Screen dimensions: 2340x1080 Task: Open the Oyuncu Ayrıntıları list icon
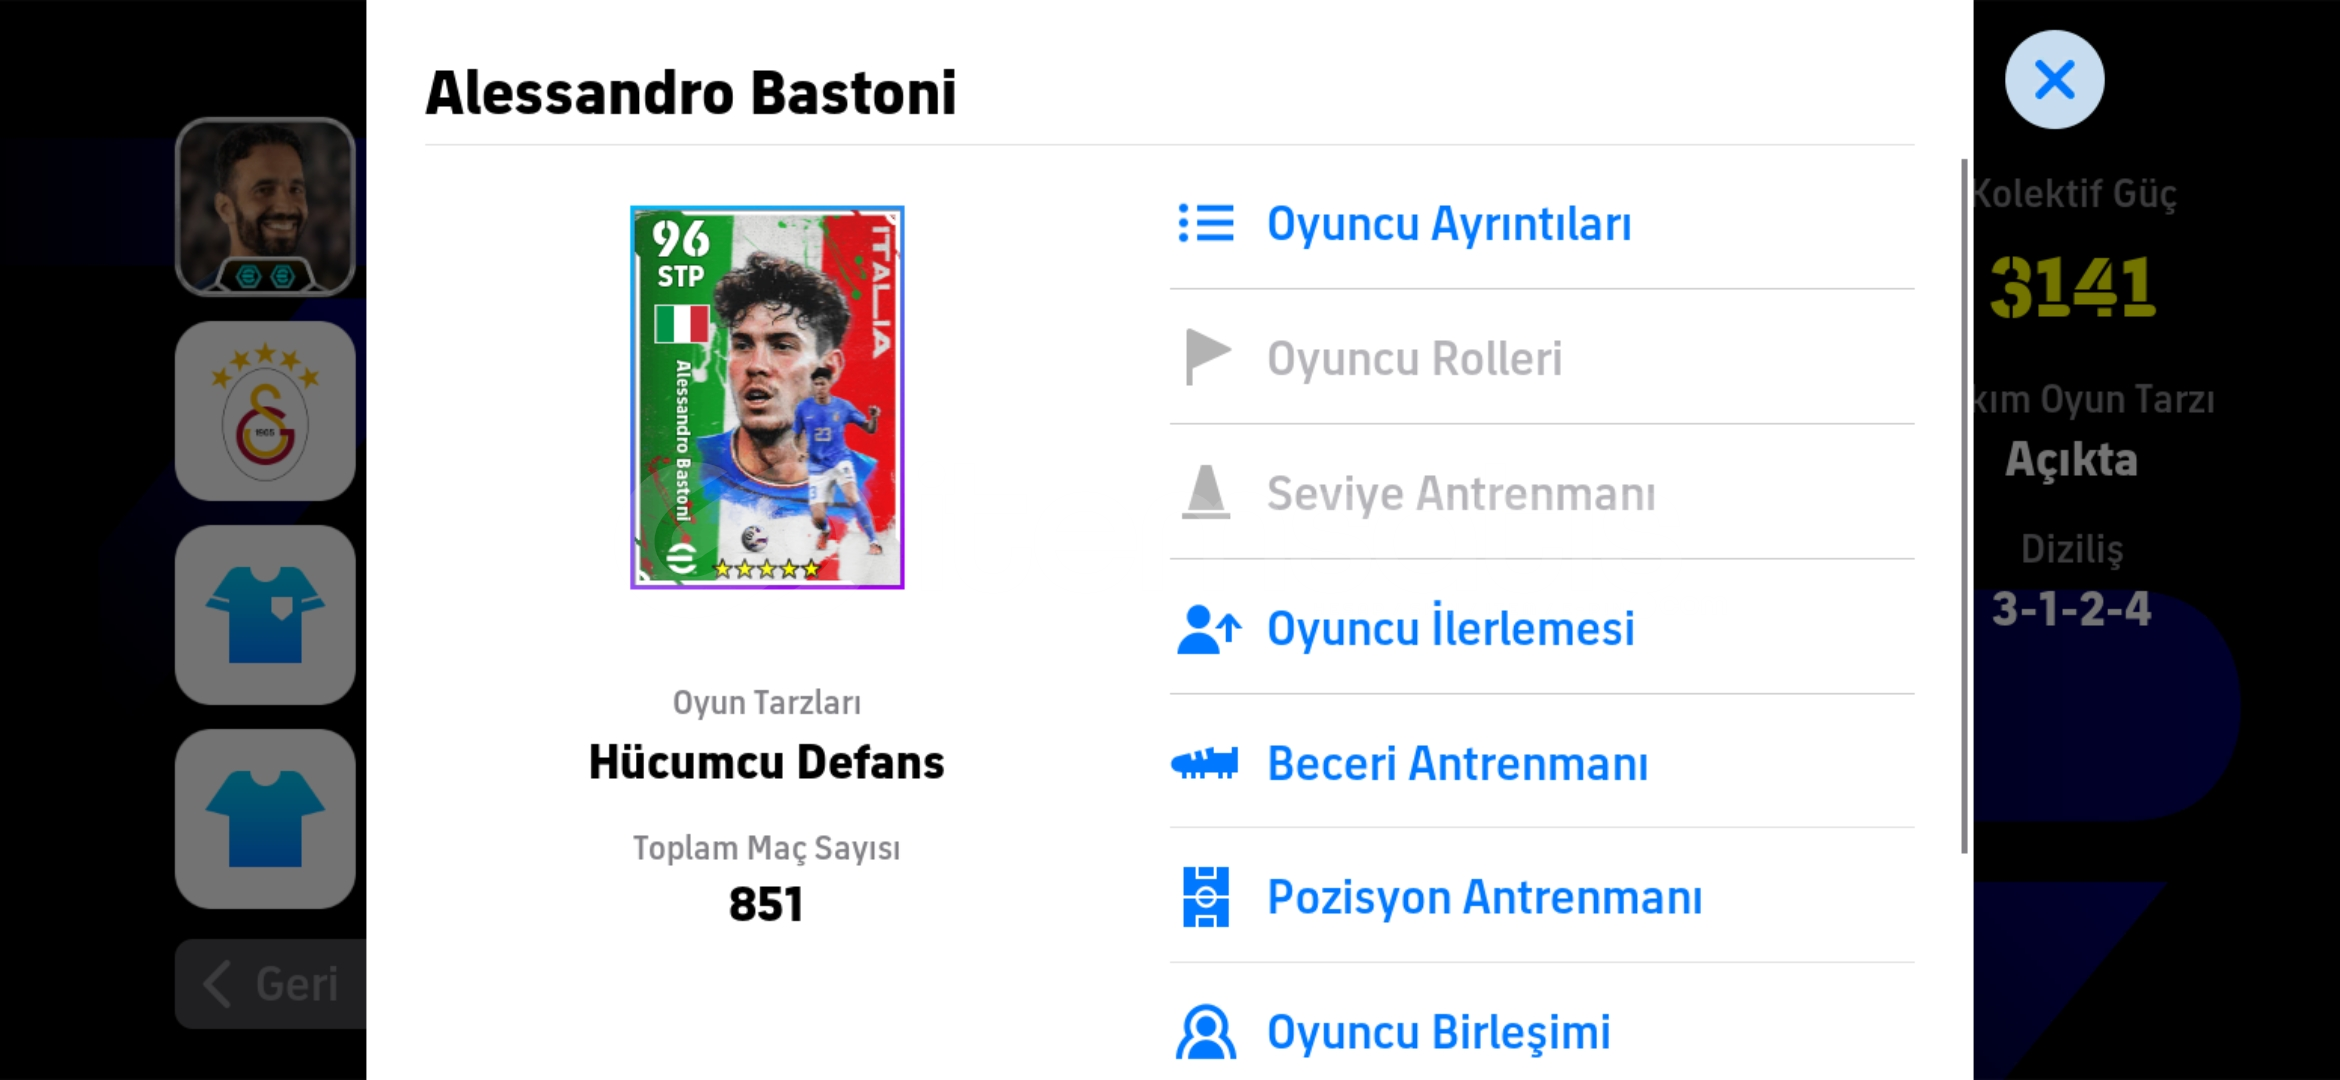click(1206, 224)
